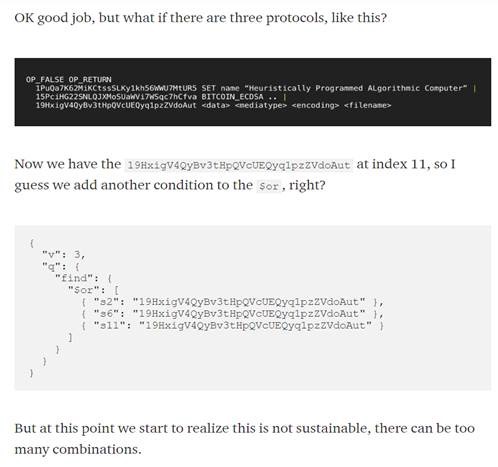Click the inline $or code snippet
Viewport: 498px width, 467px height.
coord(269,186)
